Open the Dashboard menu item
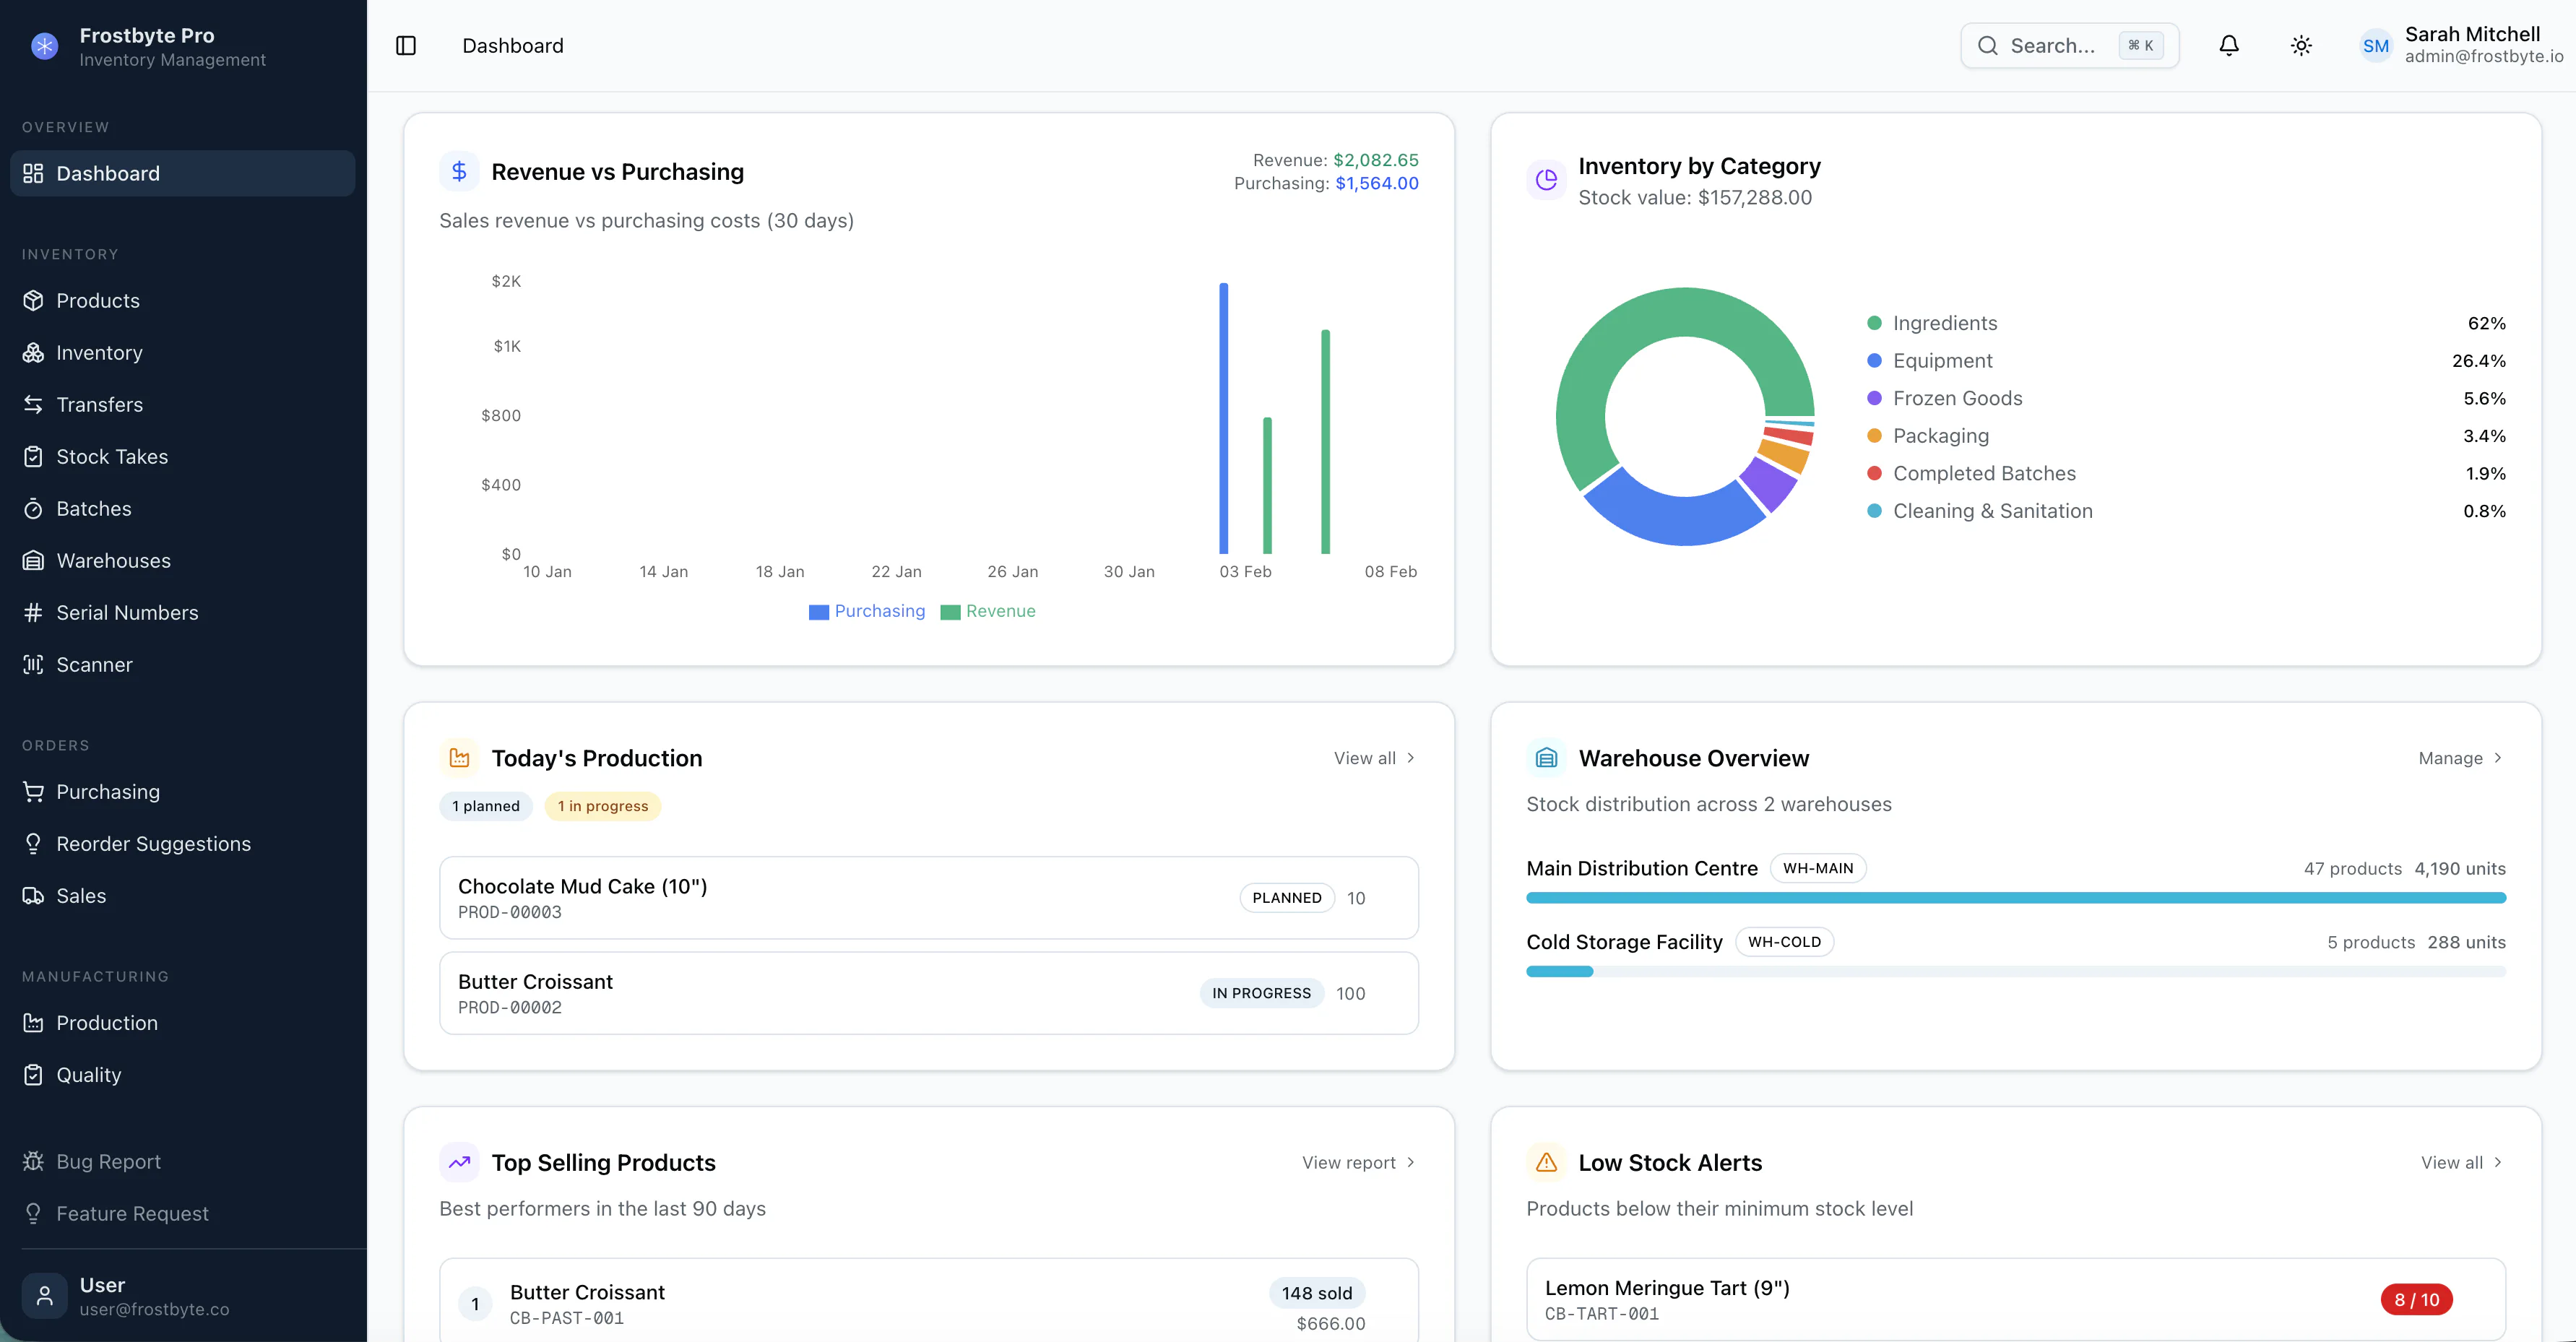Viewport: 2576px width, 1342px height. [182, 174]
